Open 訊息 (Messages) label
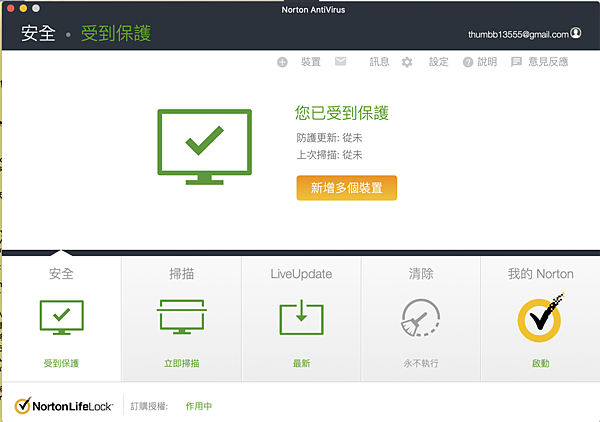The height and width of the screenshot is (422, 600). point(379,62)
